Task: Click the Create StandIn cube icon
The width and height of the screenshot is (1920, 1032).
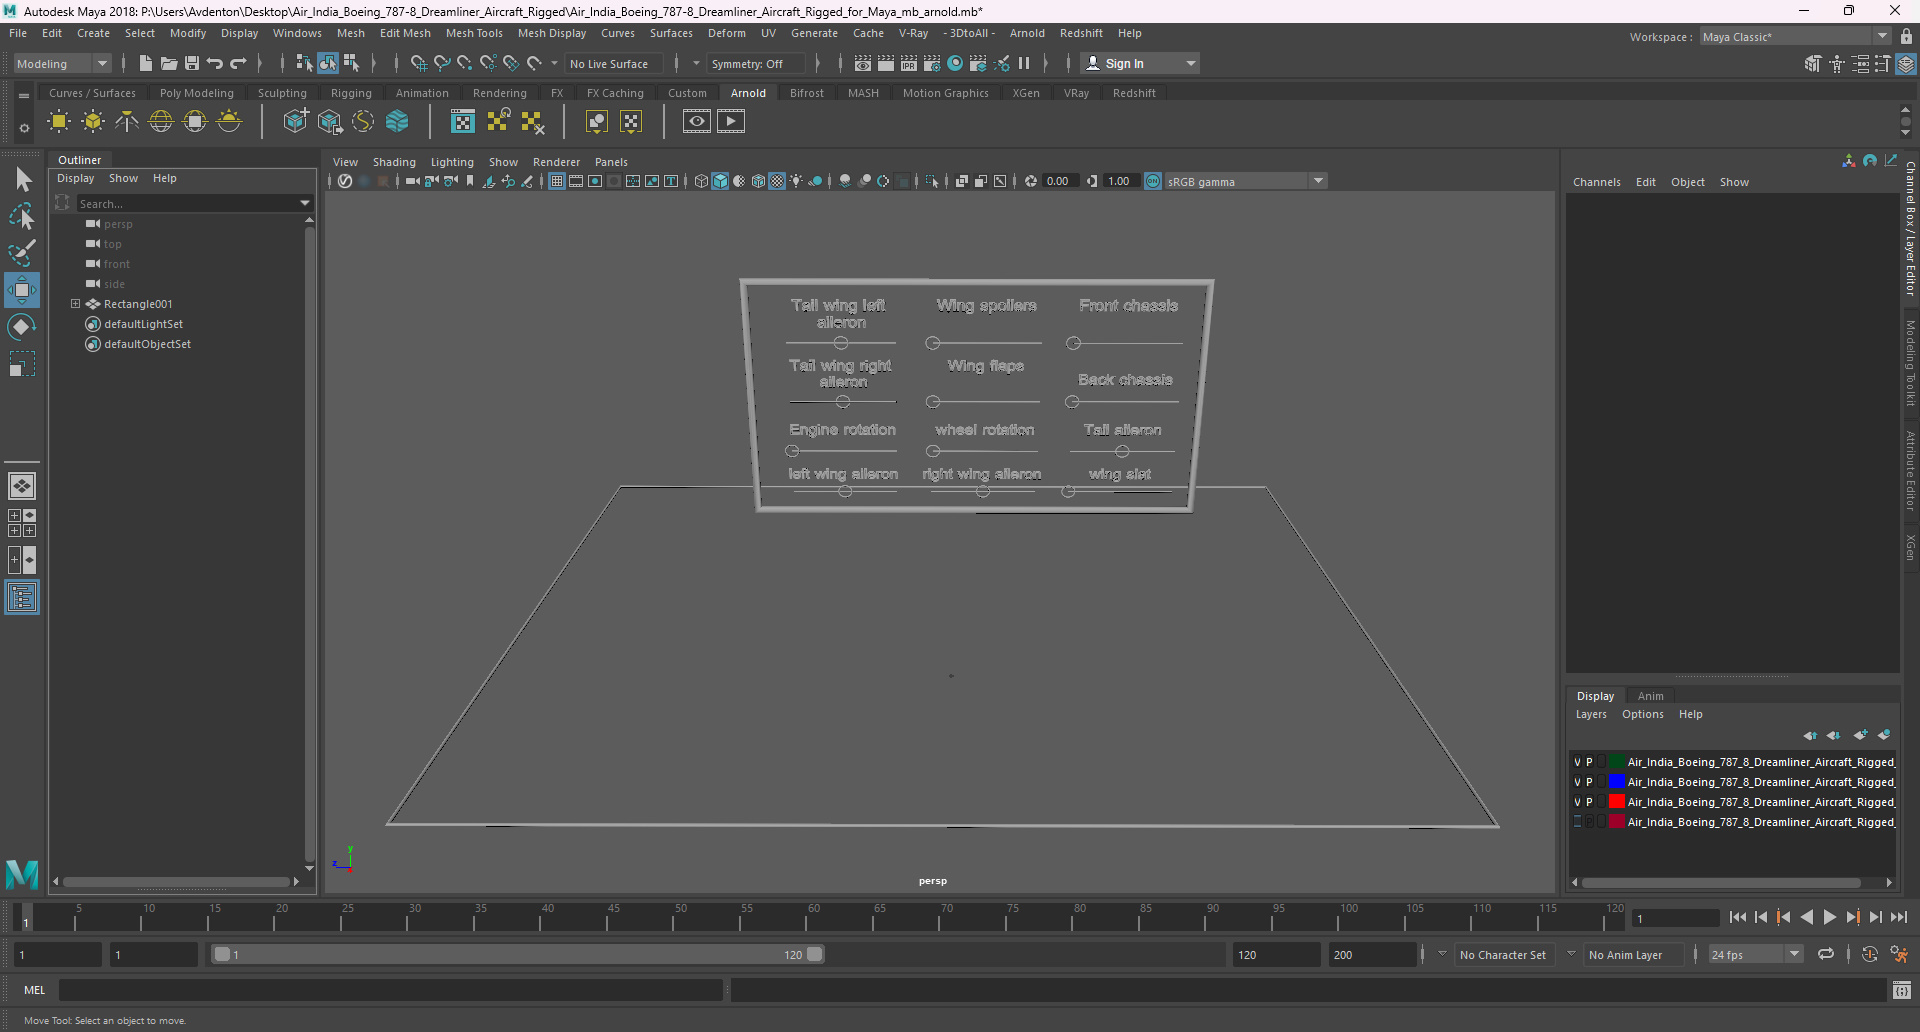Action: coord(295,122)
